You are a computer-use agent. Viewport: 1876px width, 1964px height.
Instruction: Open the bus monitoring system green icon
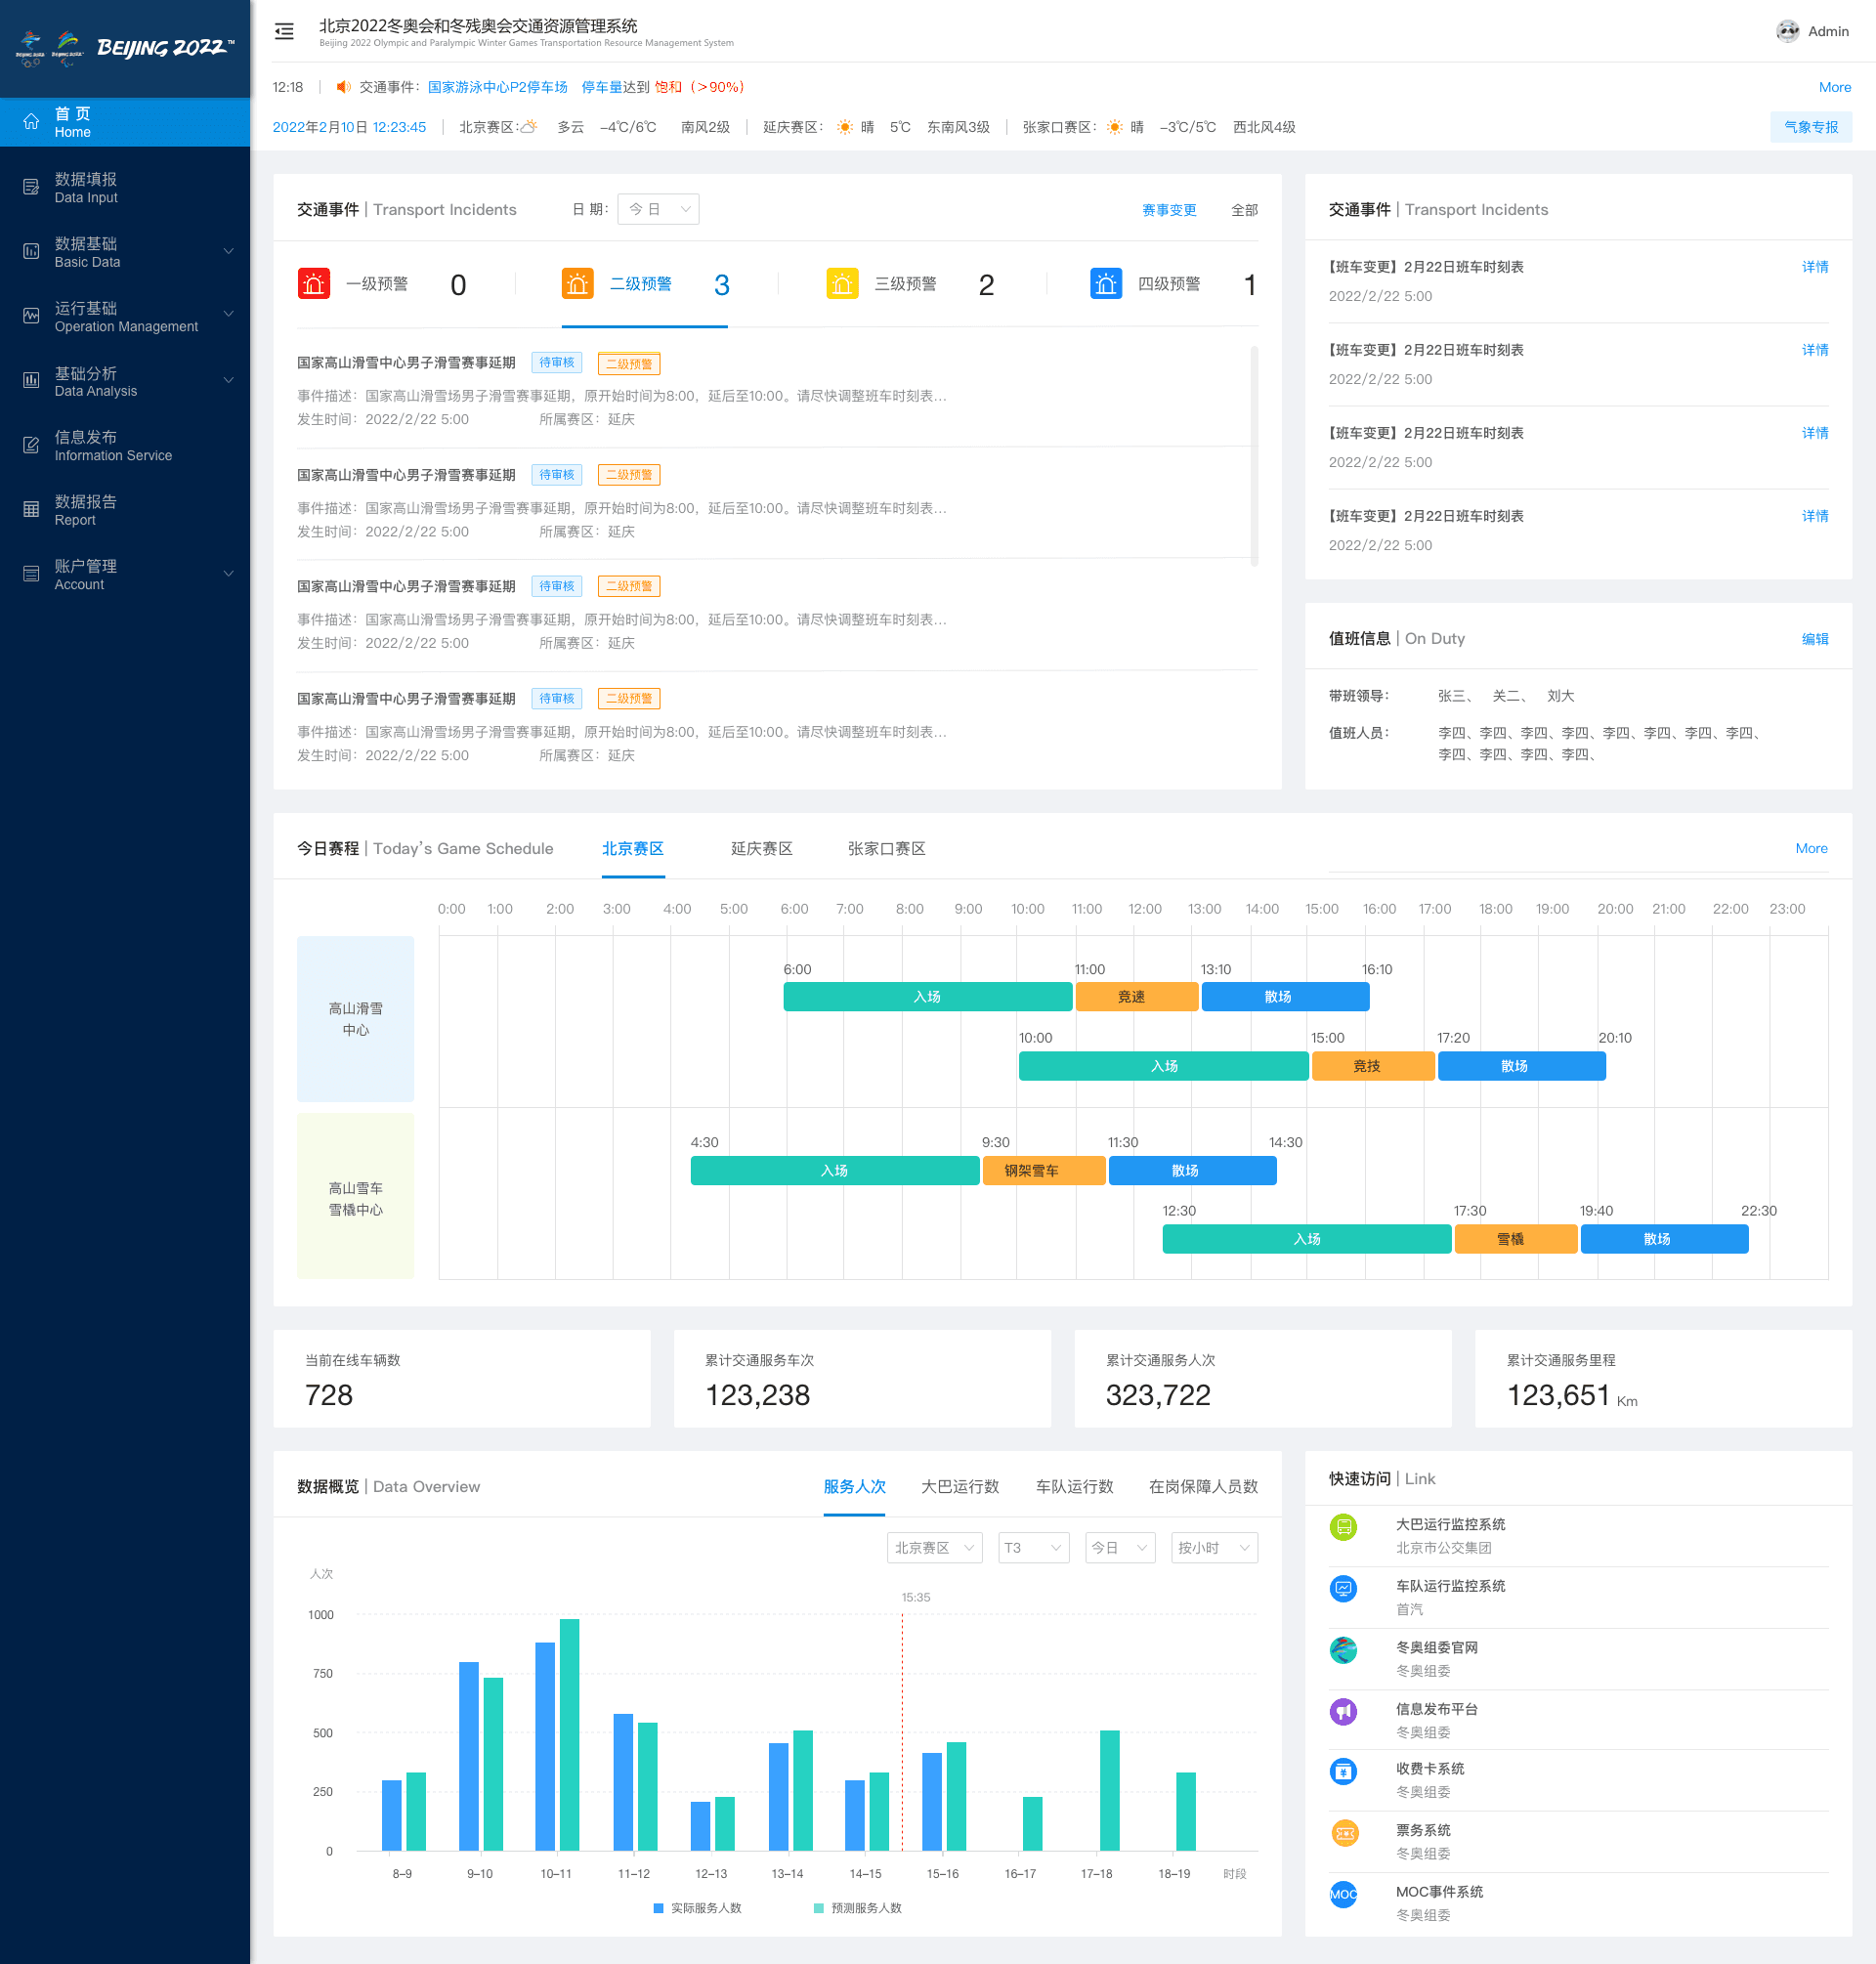pyautogui.click(x=1343, y=1527)
